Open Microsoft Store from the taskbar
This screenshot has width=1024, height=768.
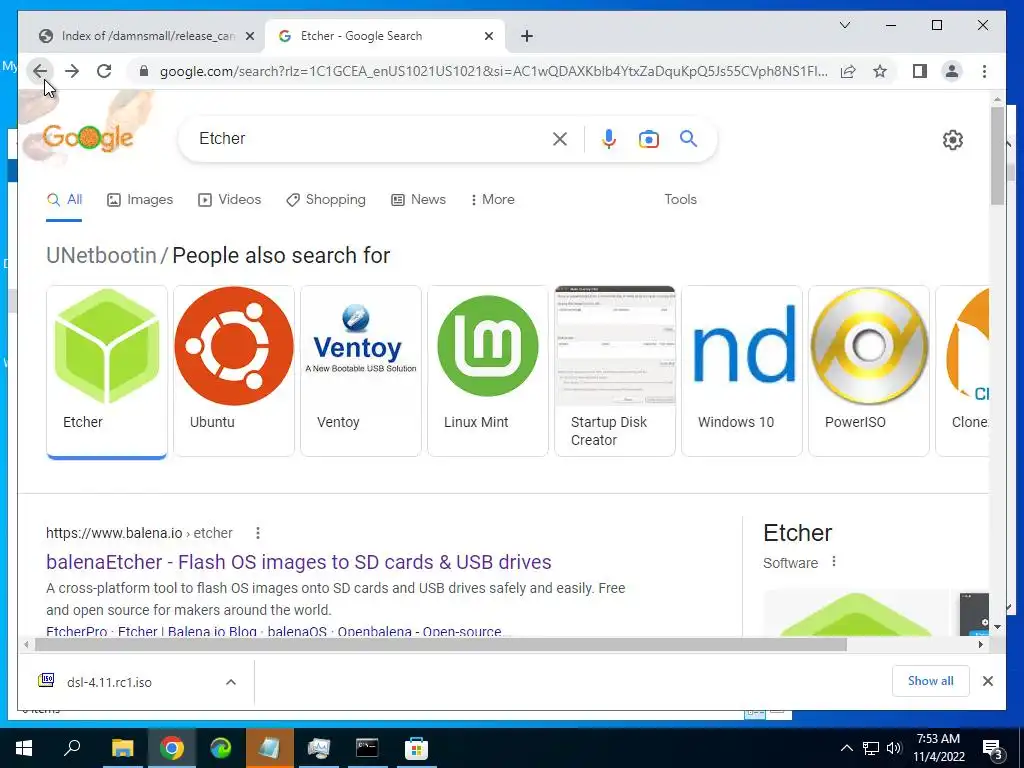pyautogui.click(x=416, y=748)
